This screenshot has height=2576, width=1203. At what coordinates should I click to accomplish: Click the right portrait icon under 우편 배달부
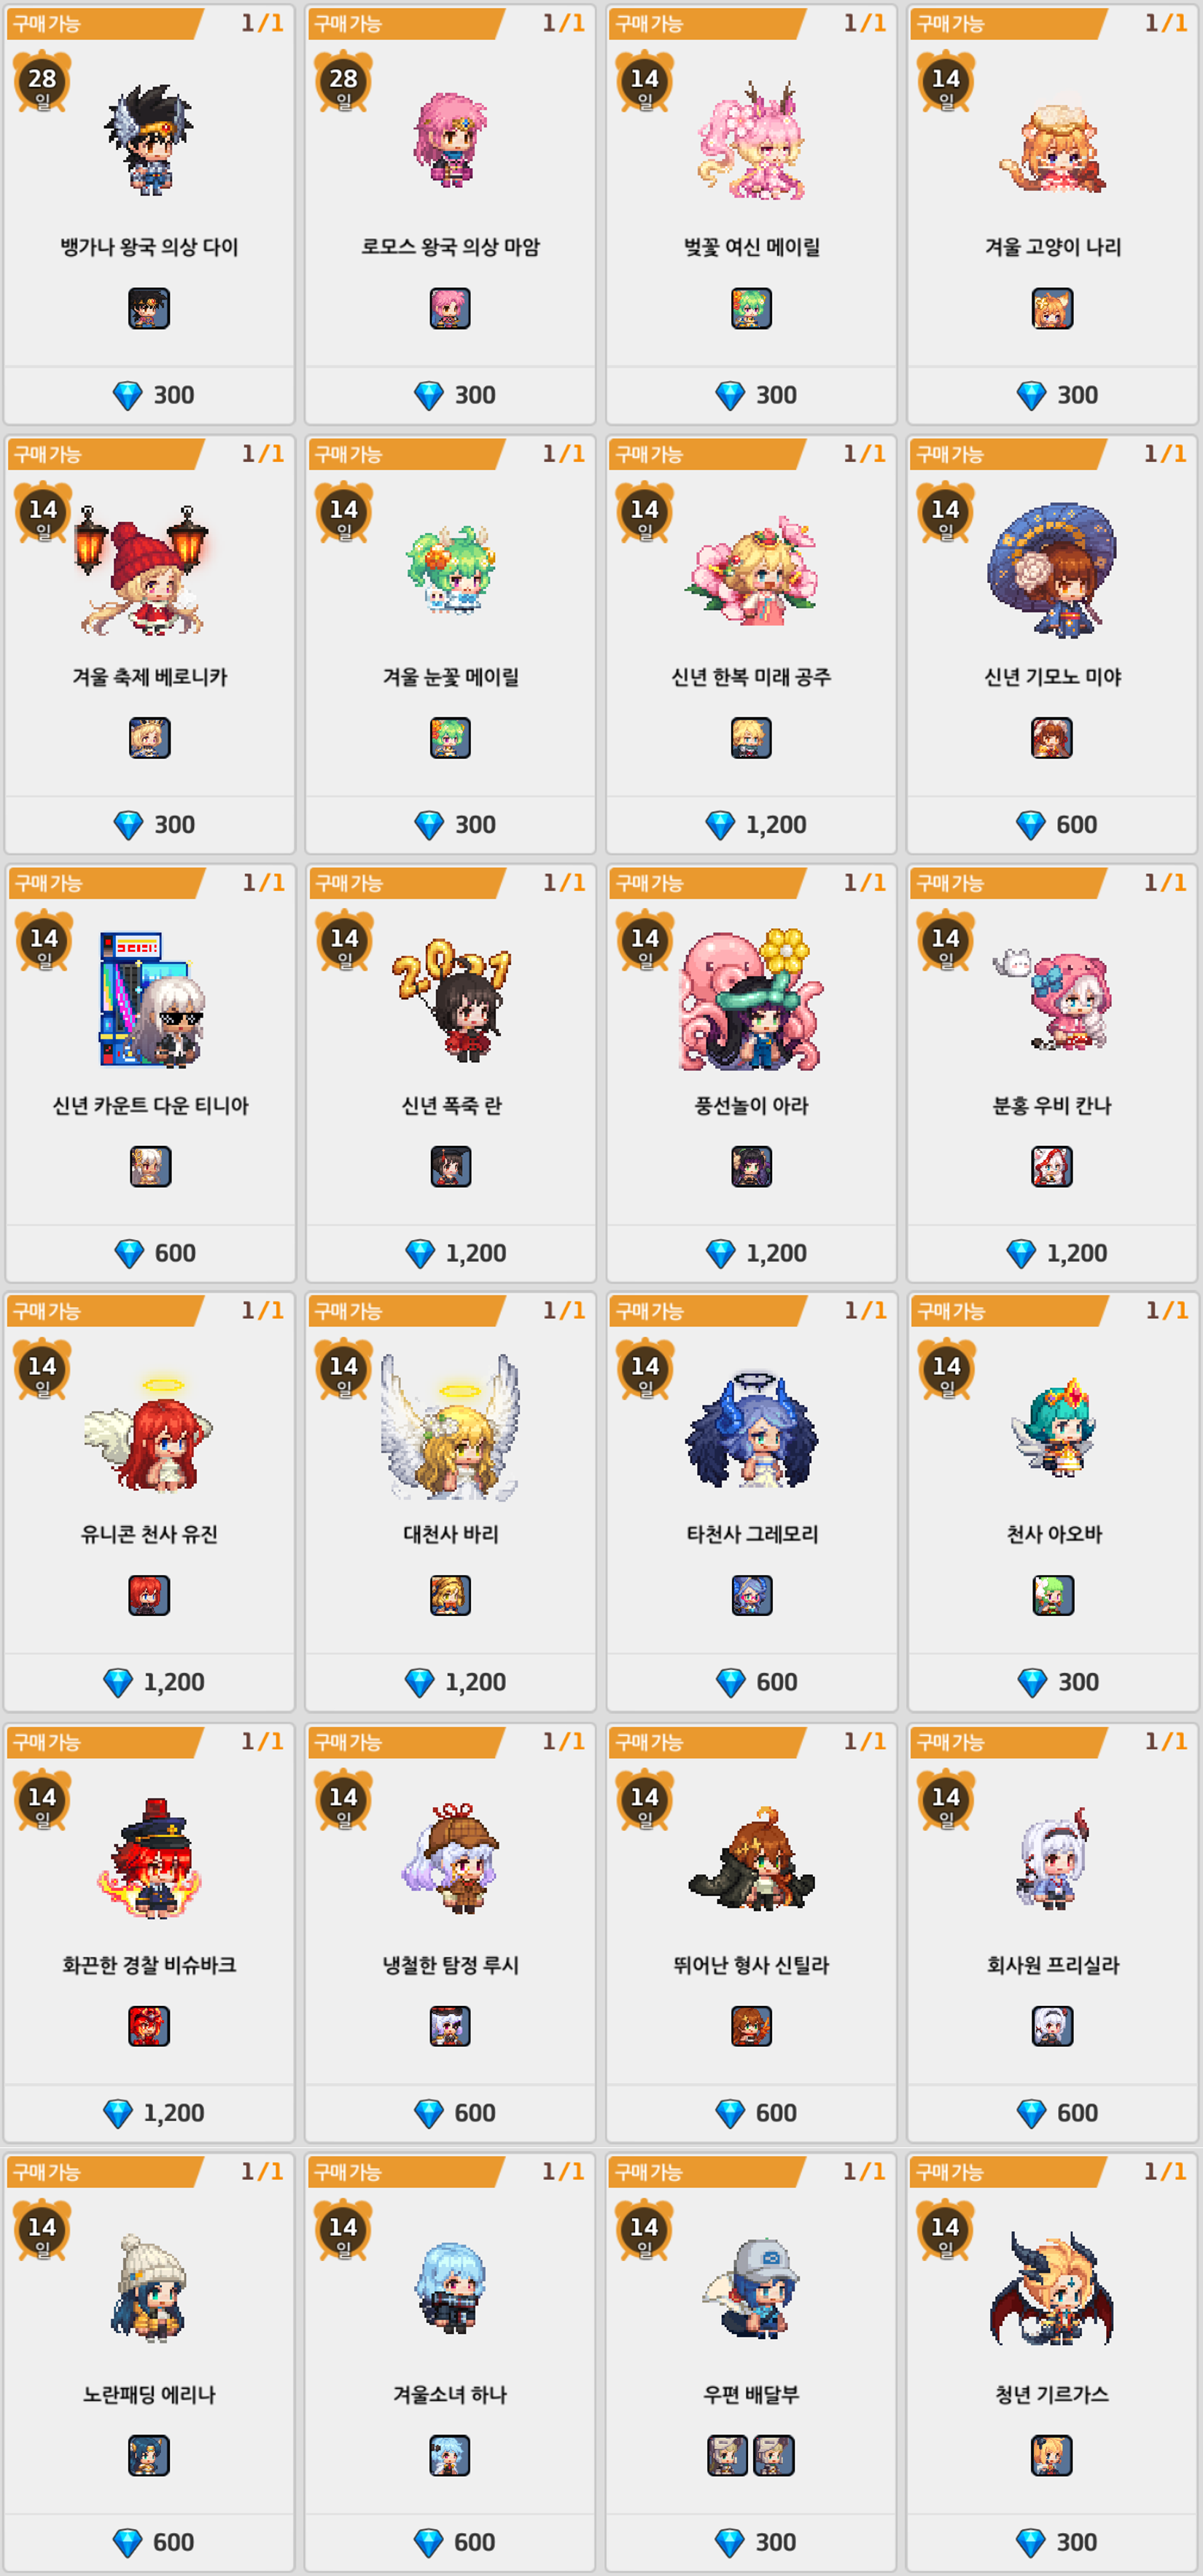click(773, 2455)
